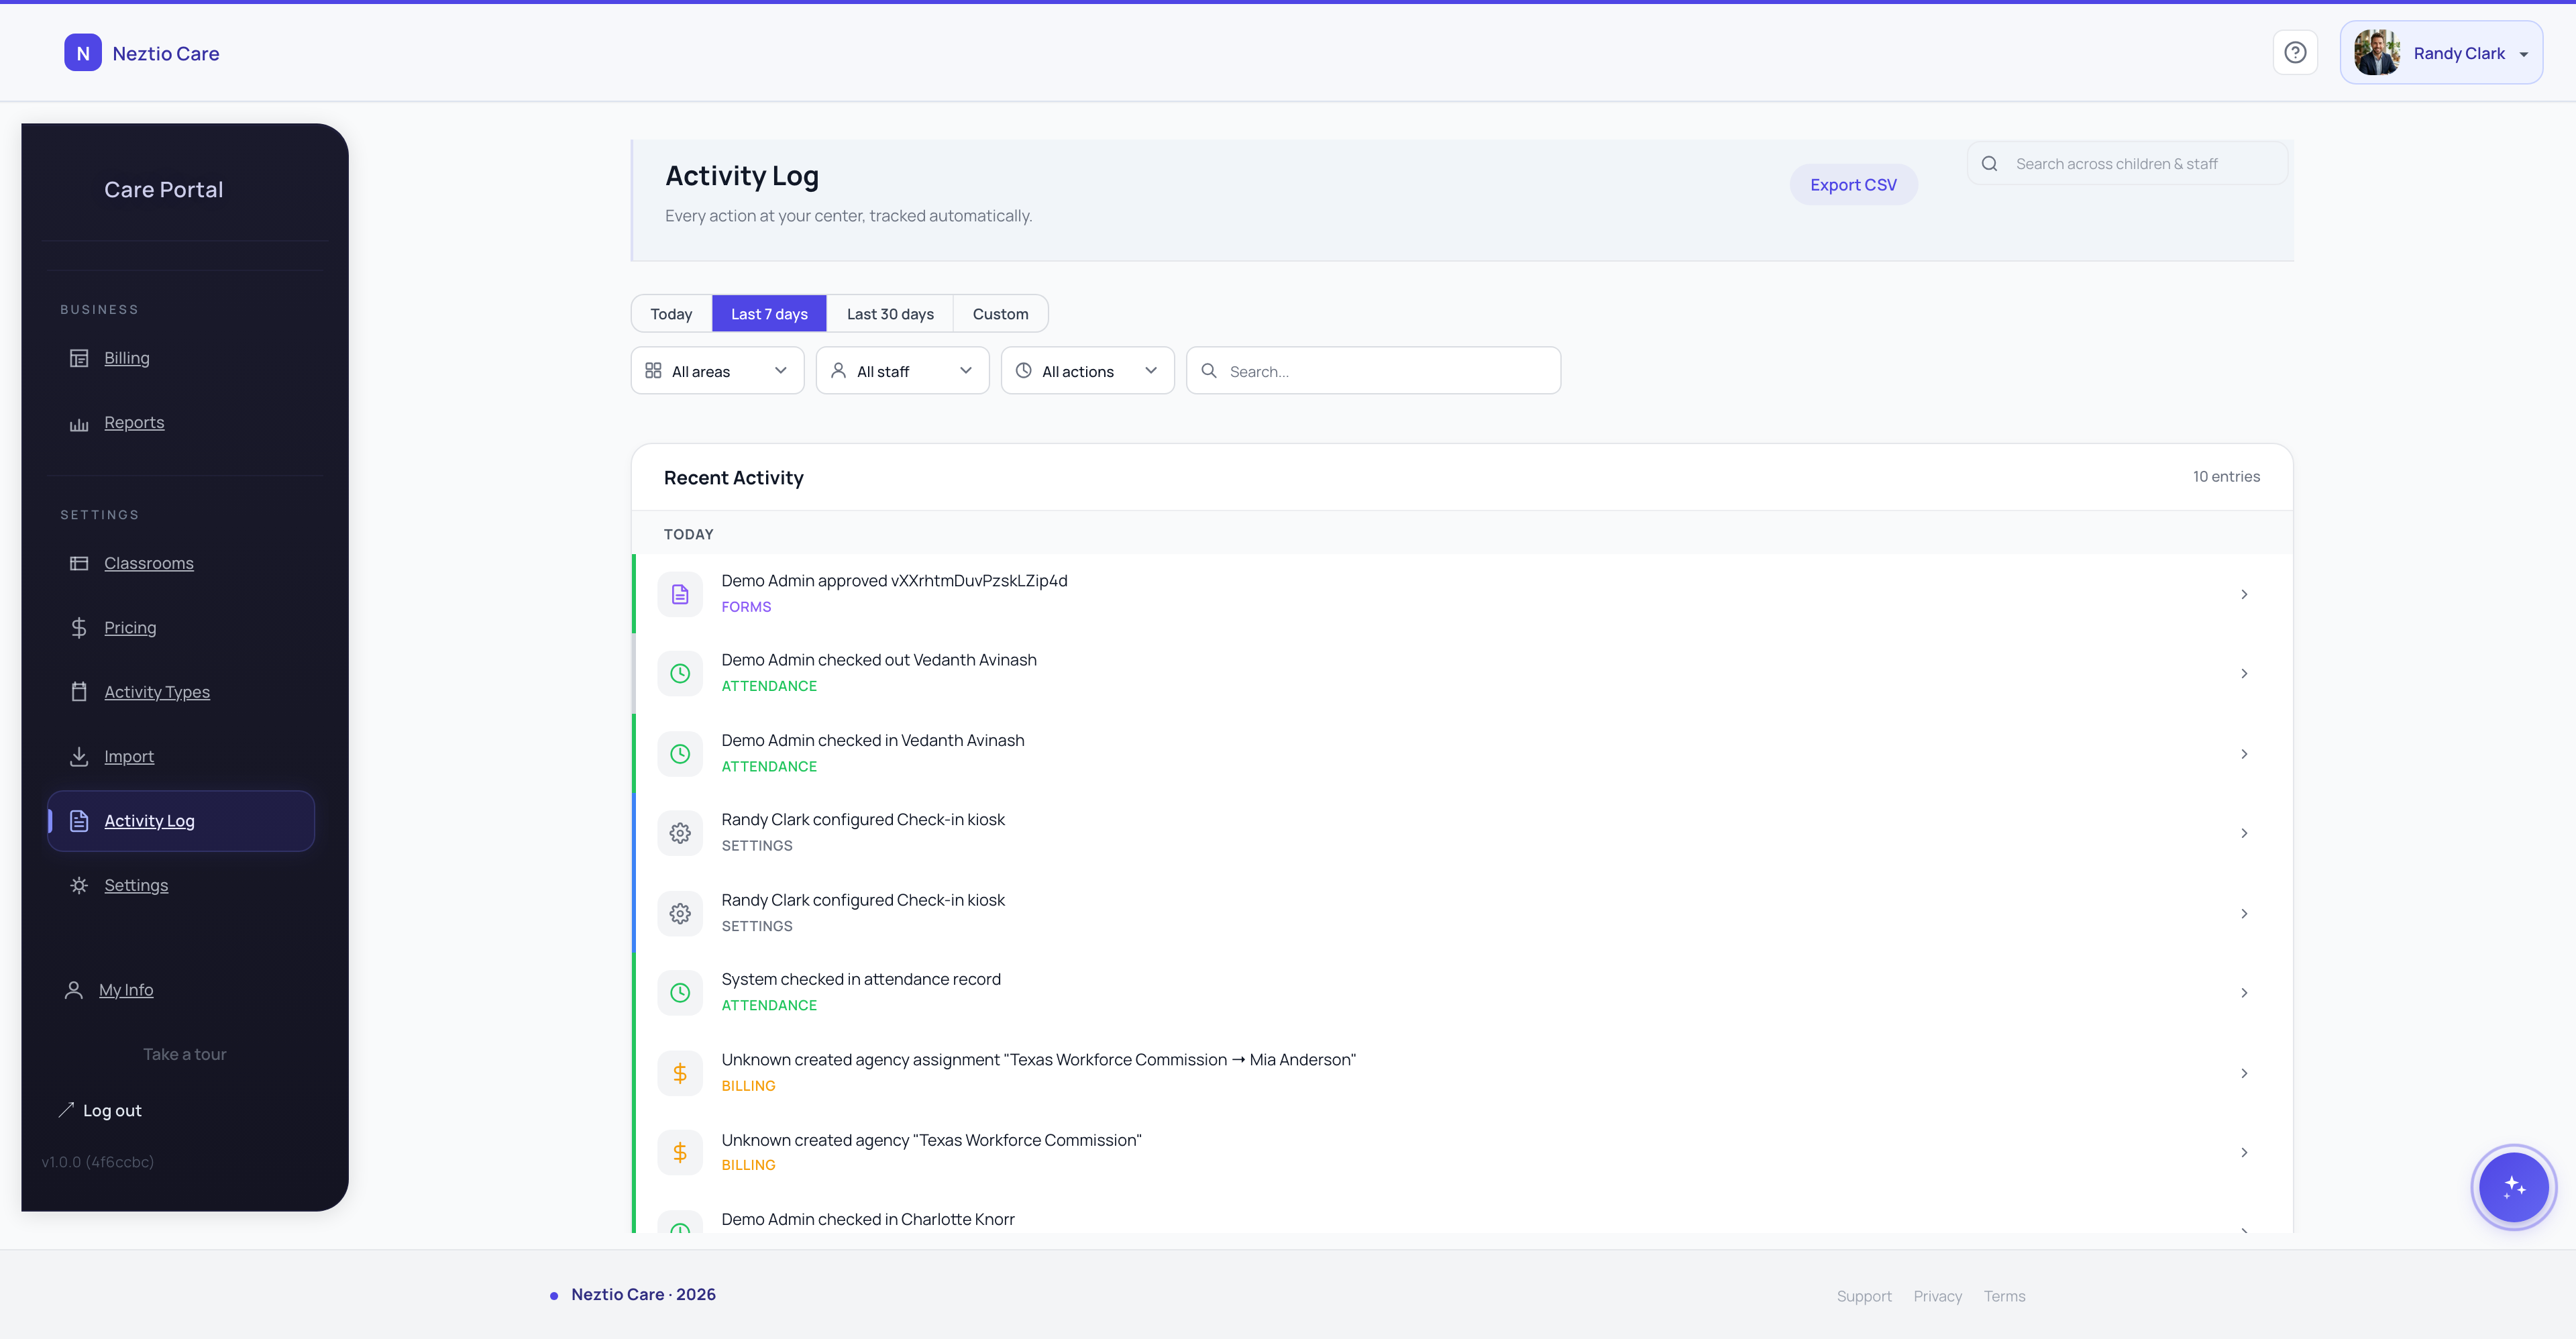Click the forms document icon on approved entry
The width and height of the screenshot is (2576, 1339).
coord(680,593)
